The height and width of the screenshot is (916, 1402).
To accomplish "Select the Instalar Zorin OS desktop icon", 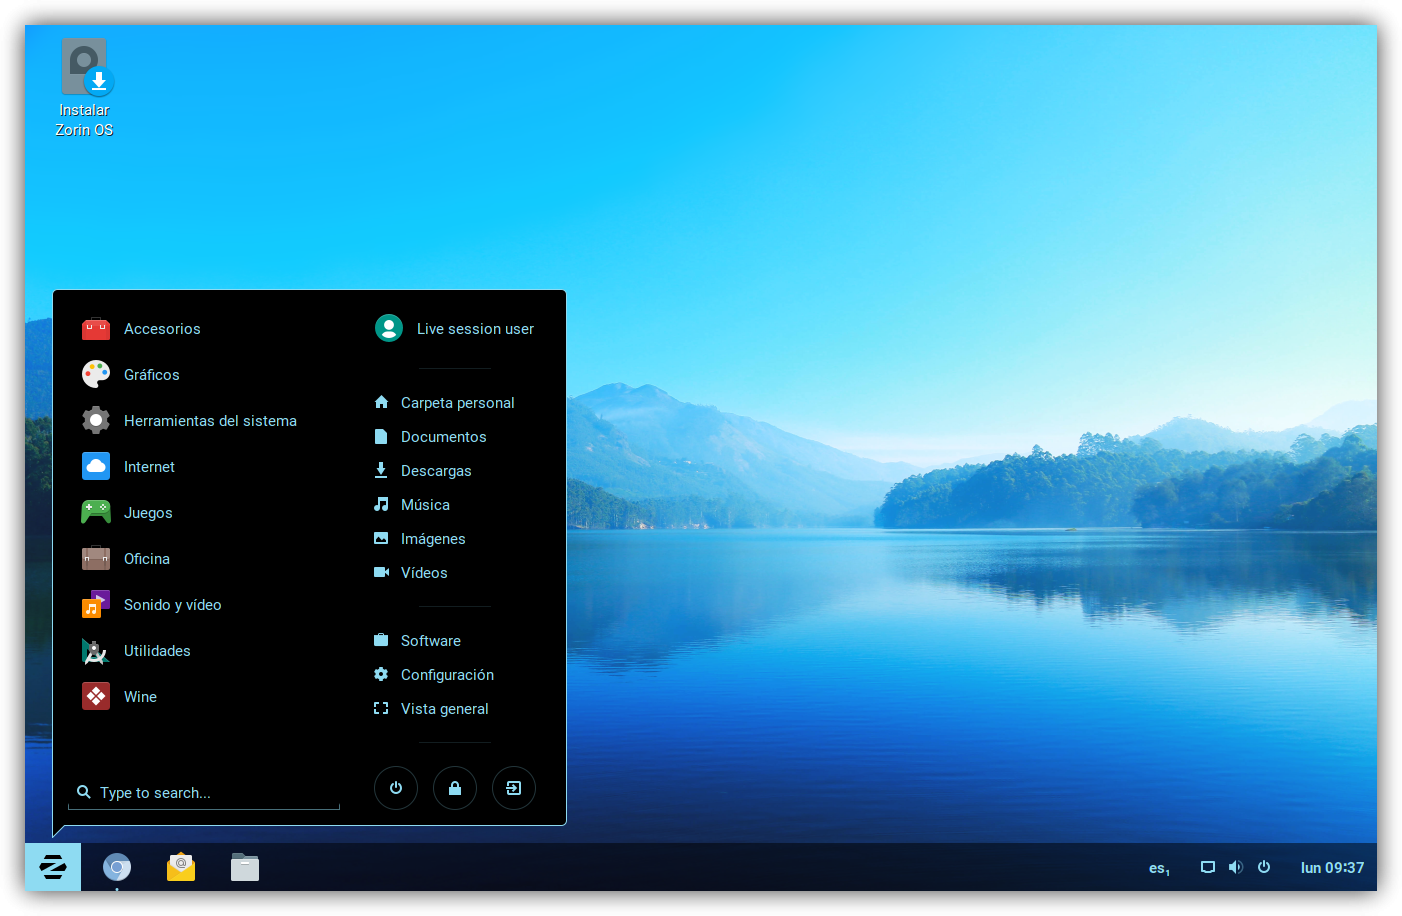I will (x=85, y=88).
